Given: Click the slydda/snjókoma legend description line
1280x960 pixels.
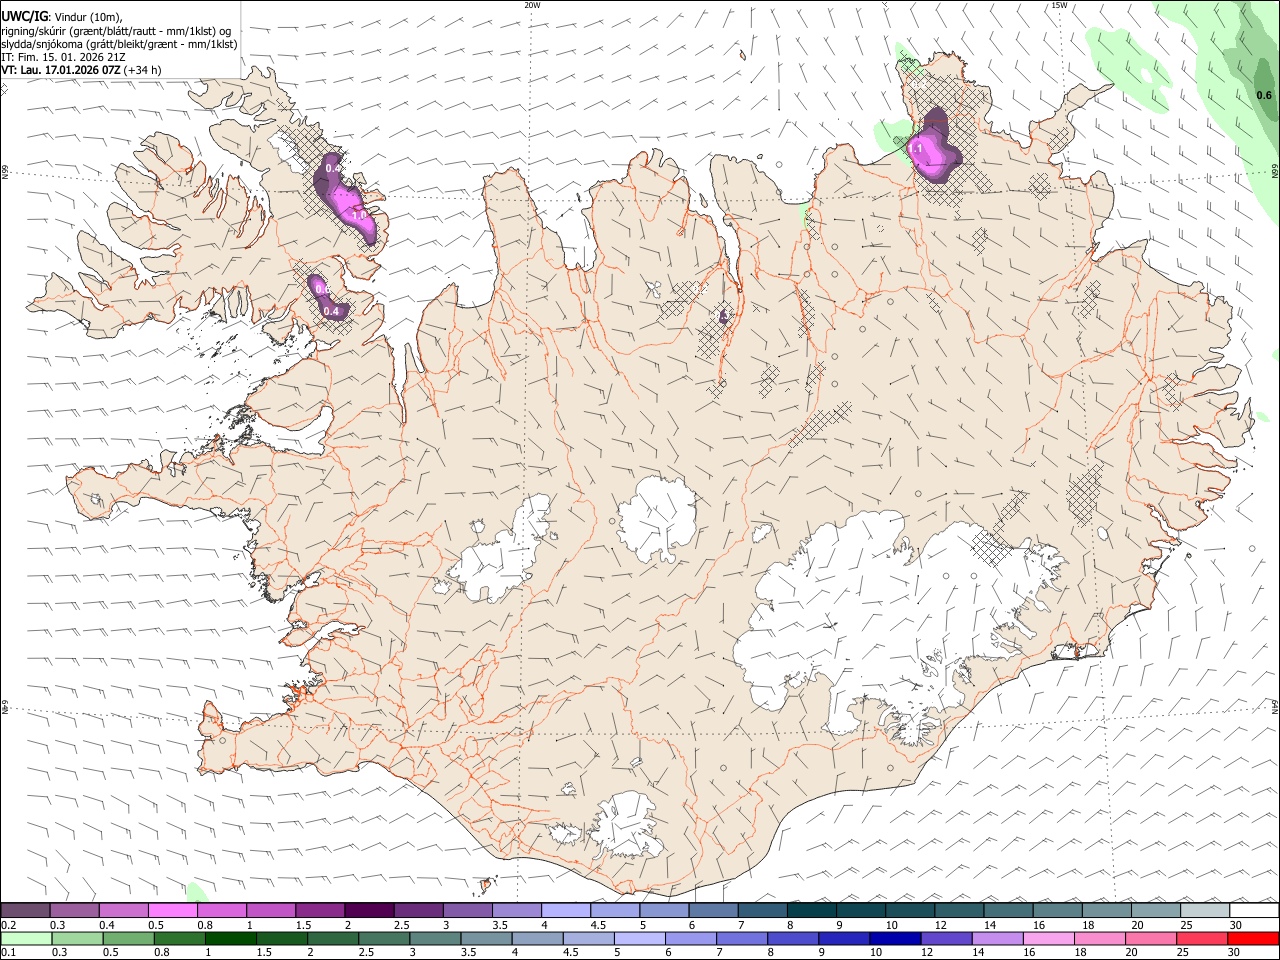Looking at the screenshot, I should (120, 44).
